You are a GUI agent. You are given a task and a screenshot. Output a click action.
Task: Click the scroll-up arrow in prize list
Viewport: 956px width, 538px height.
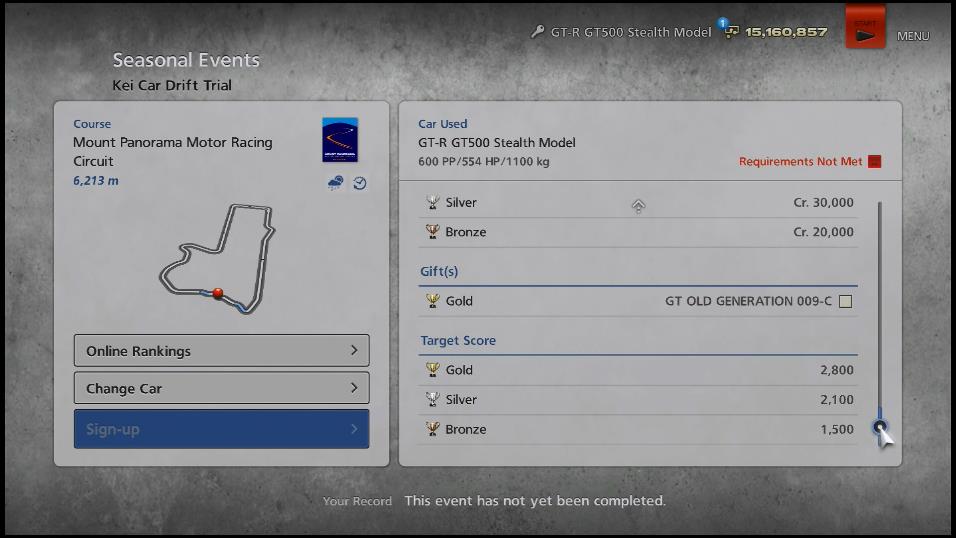(638, 206)
